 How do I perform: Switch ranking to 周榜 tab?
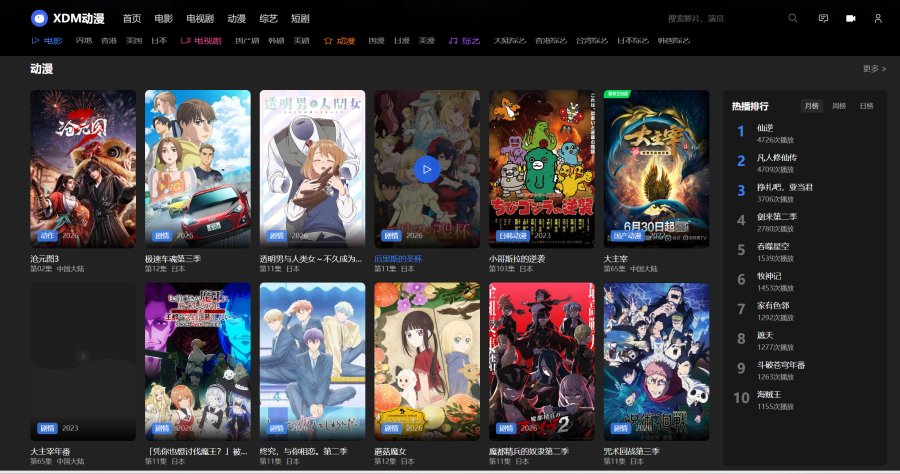point(839,106)
